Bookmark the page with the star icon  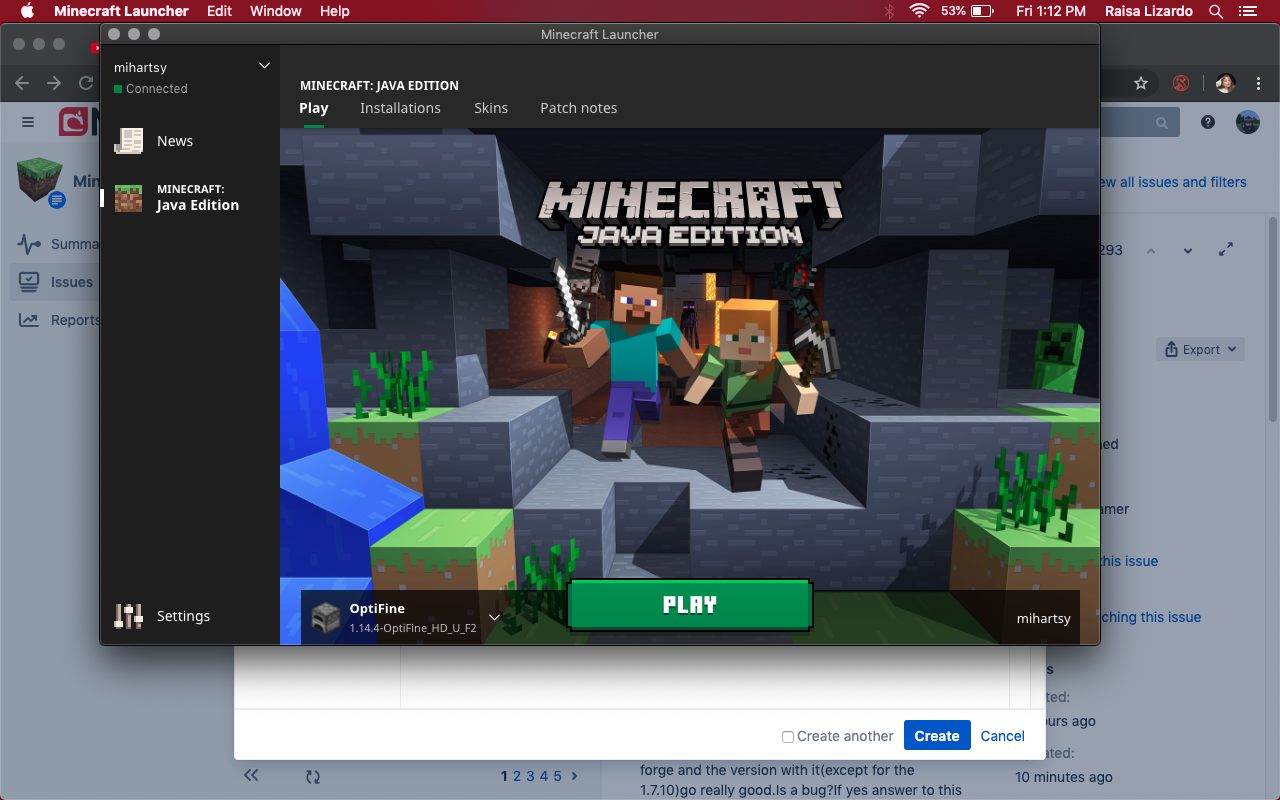1140,84
